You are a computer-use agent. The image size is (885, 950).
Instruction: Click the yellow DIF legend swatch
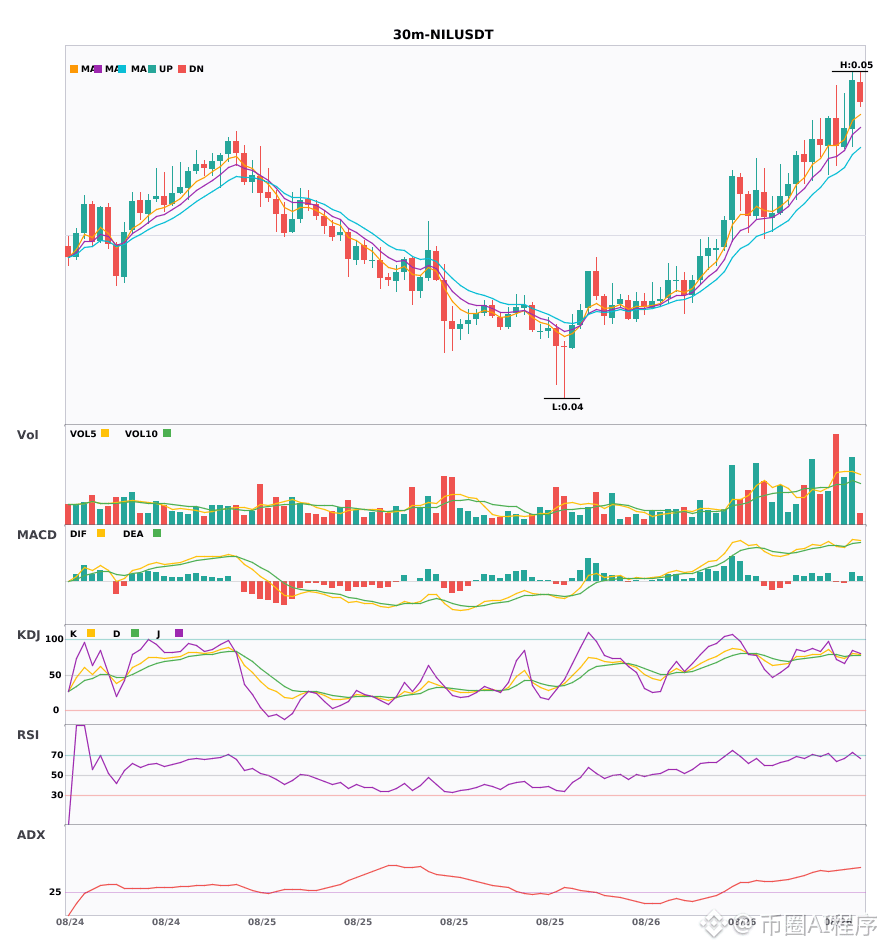101,533
